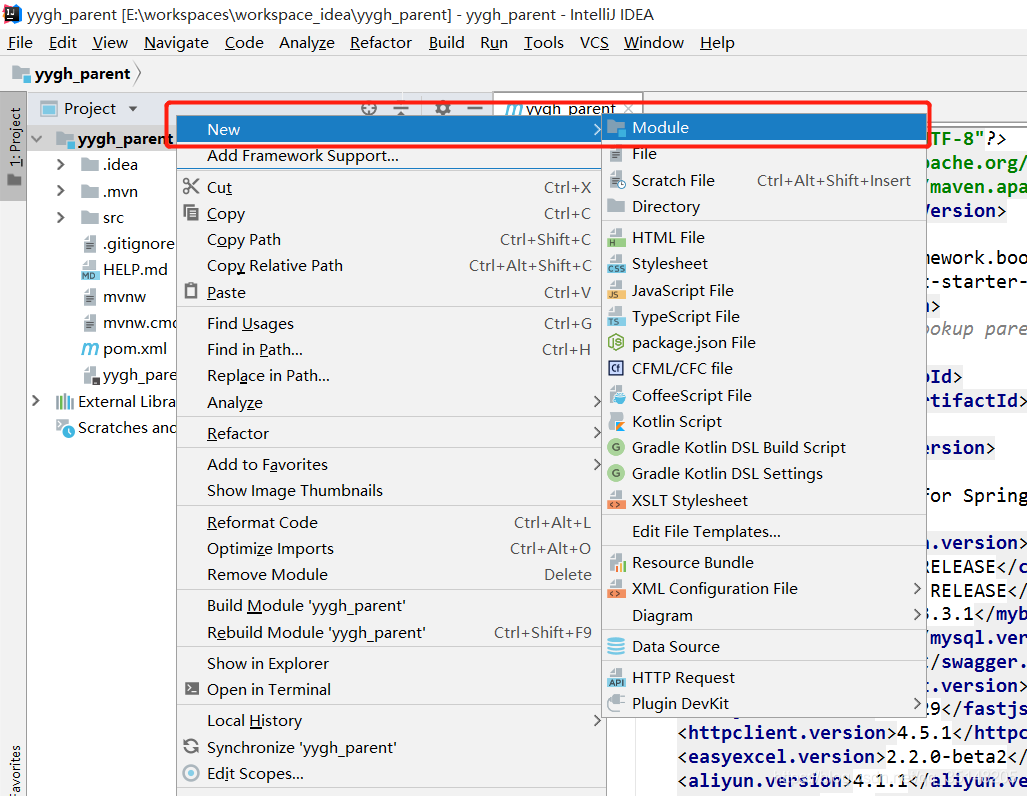
Task: Select HELP.md in project tree
Action: (135, 269)
